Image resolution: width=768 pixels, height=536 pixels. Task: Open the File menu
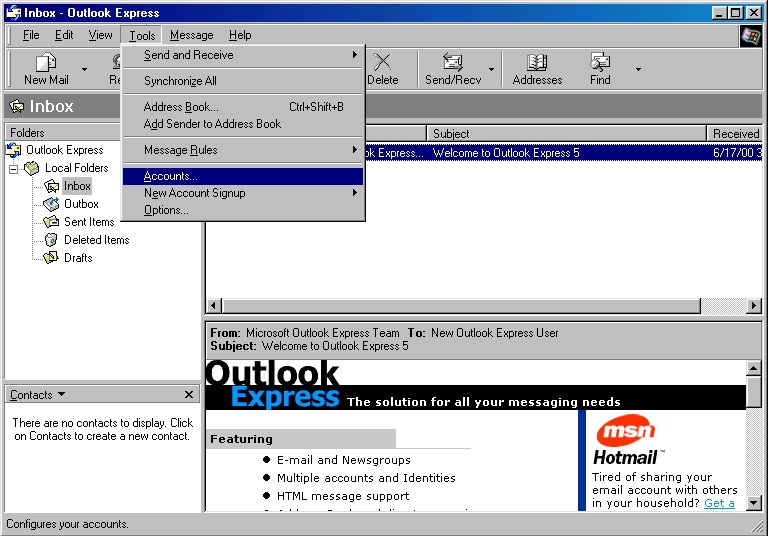(x=31, y=35)
